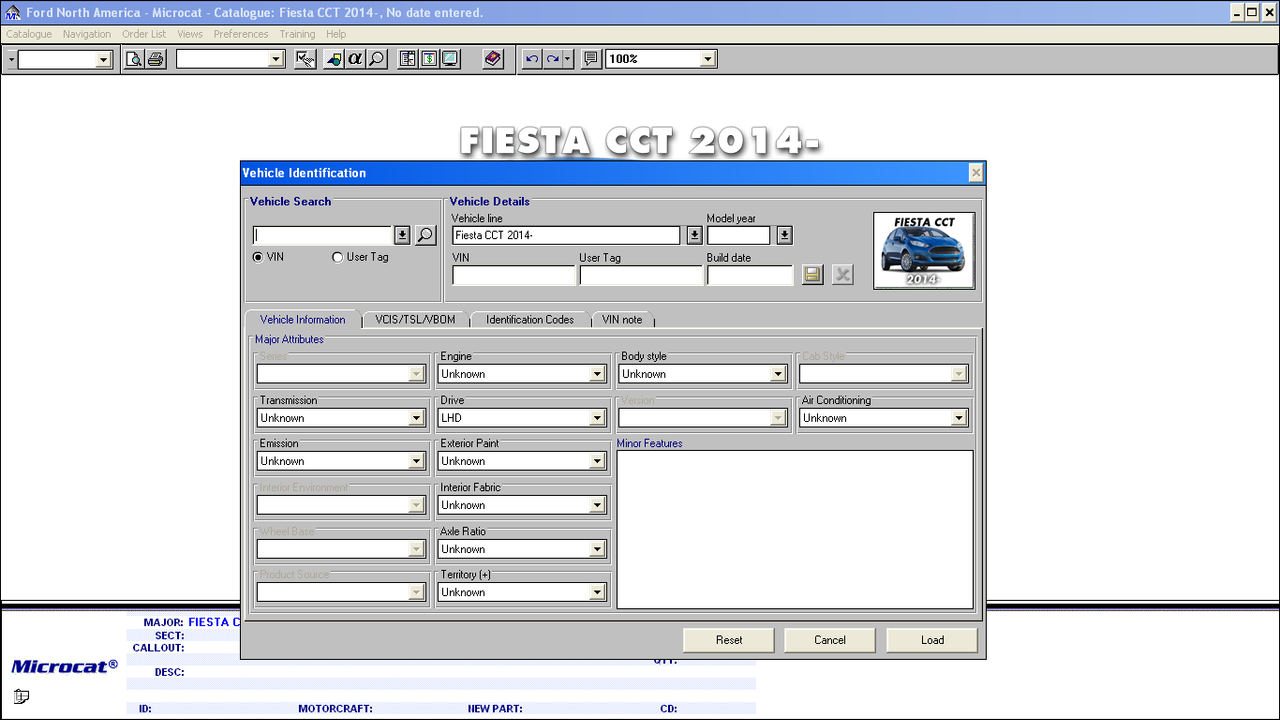Expand the Body style dropdown
Image resolution: width=1280 pixels, height=720 pixels.
(778, 374)
